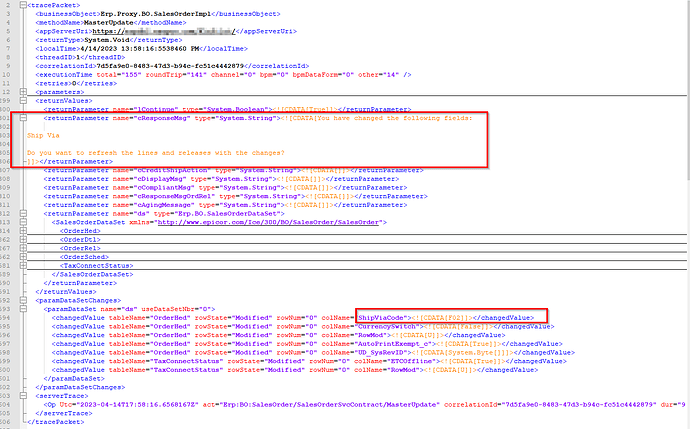Open the appServerUri https link
The width and height of the screenshot is (690, 429).
[x=164, y=31]
